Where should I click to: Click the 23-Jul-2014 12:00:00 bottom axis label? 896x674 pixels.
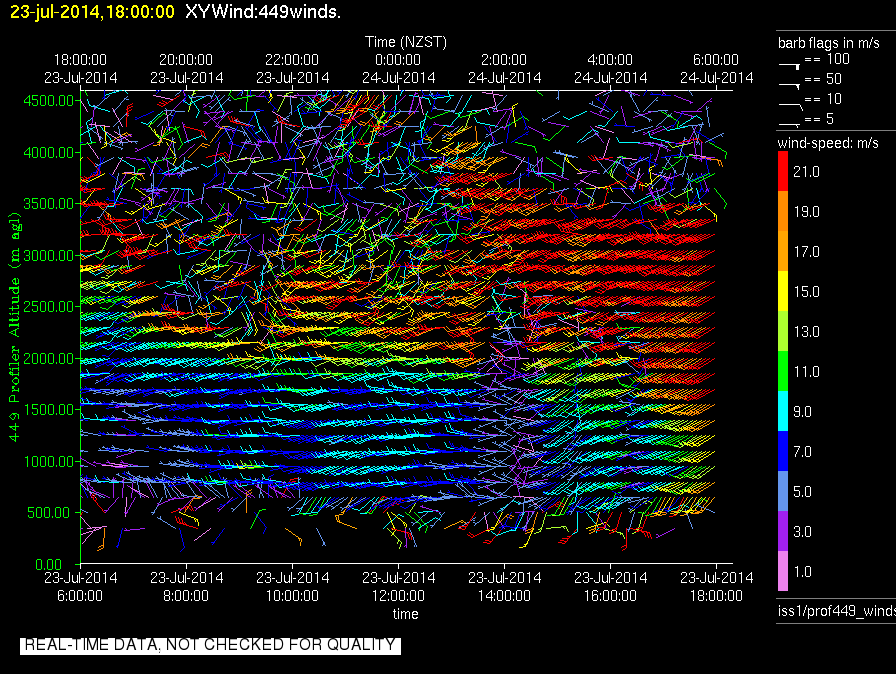(x=398, y=587)
